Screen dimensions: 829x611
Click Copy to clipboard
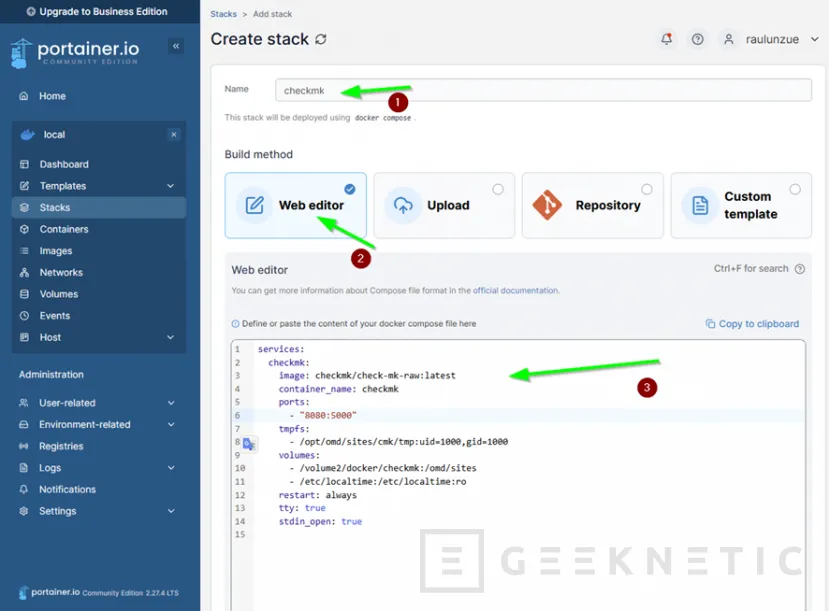[752, 324]
